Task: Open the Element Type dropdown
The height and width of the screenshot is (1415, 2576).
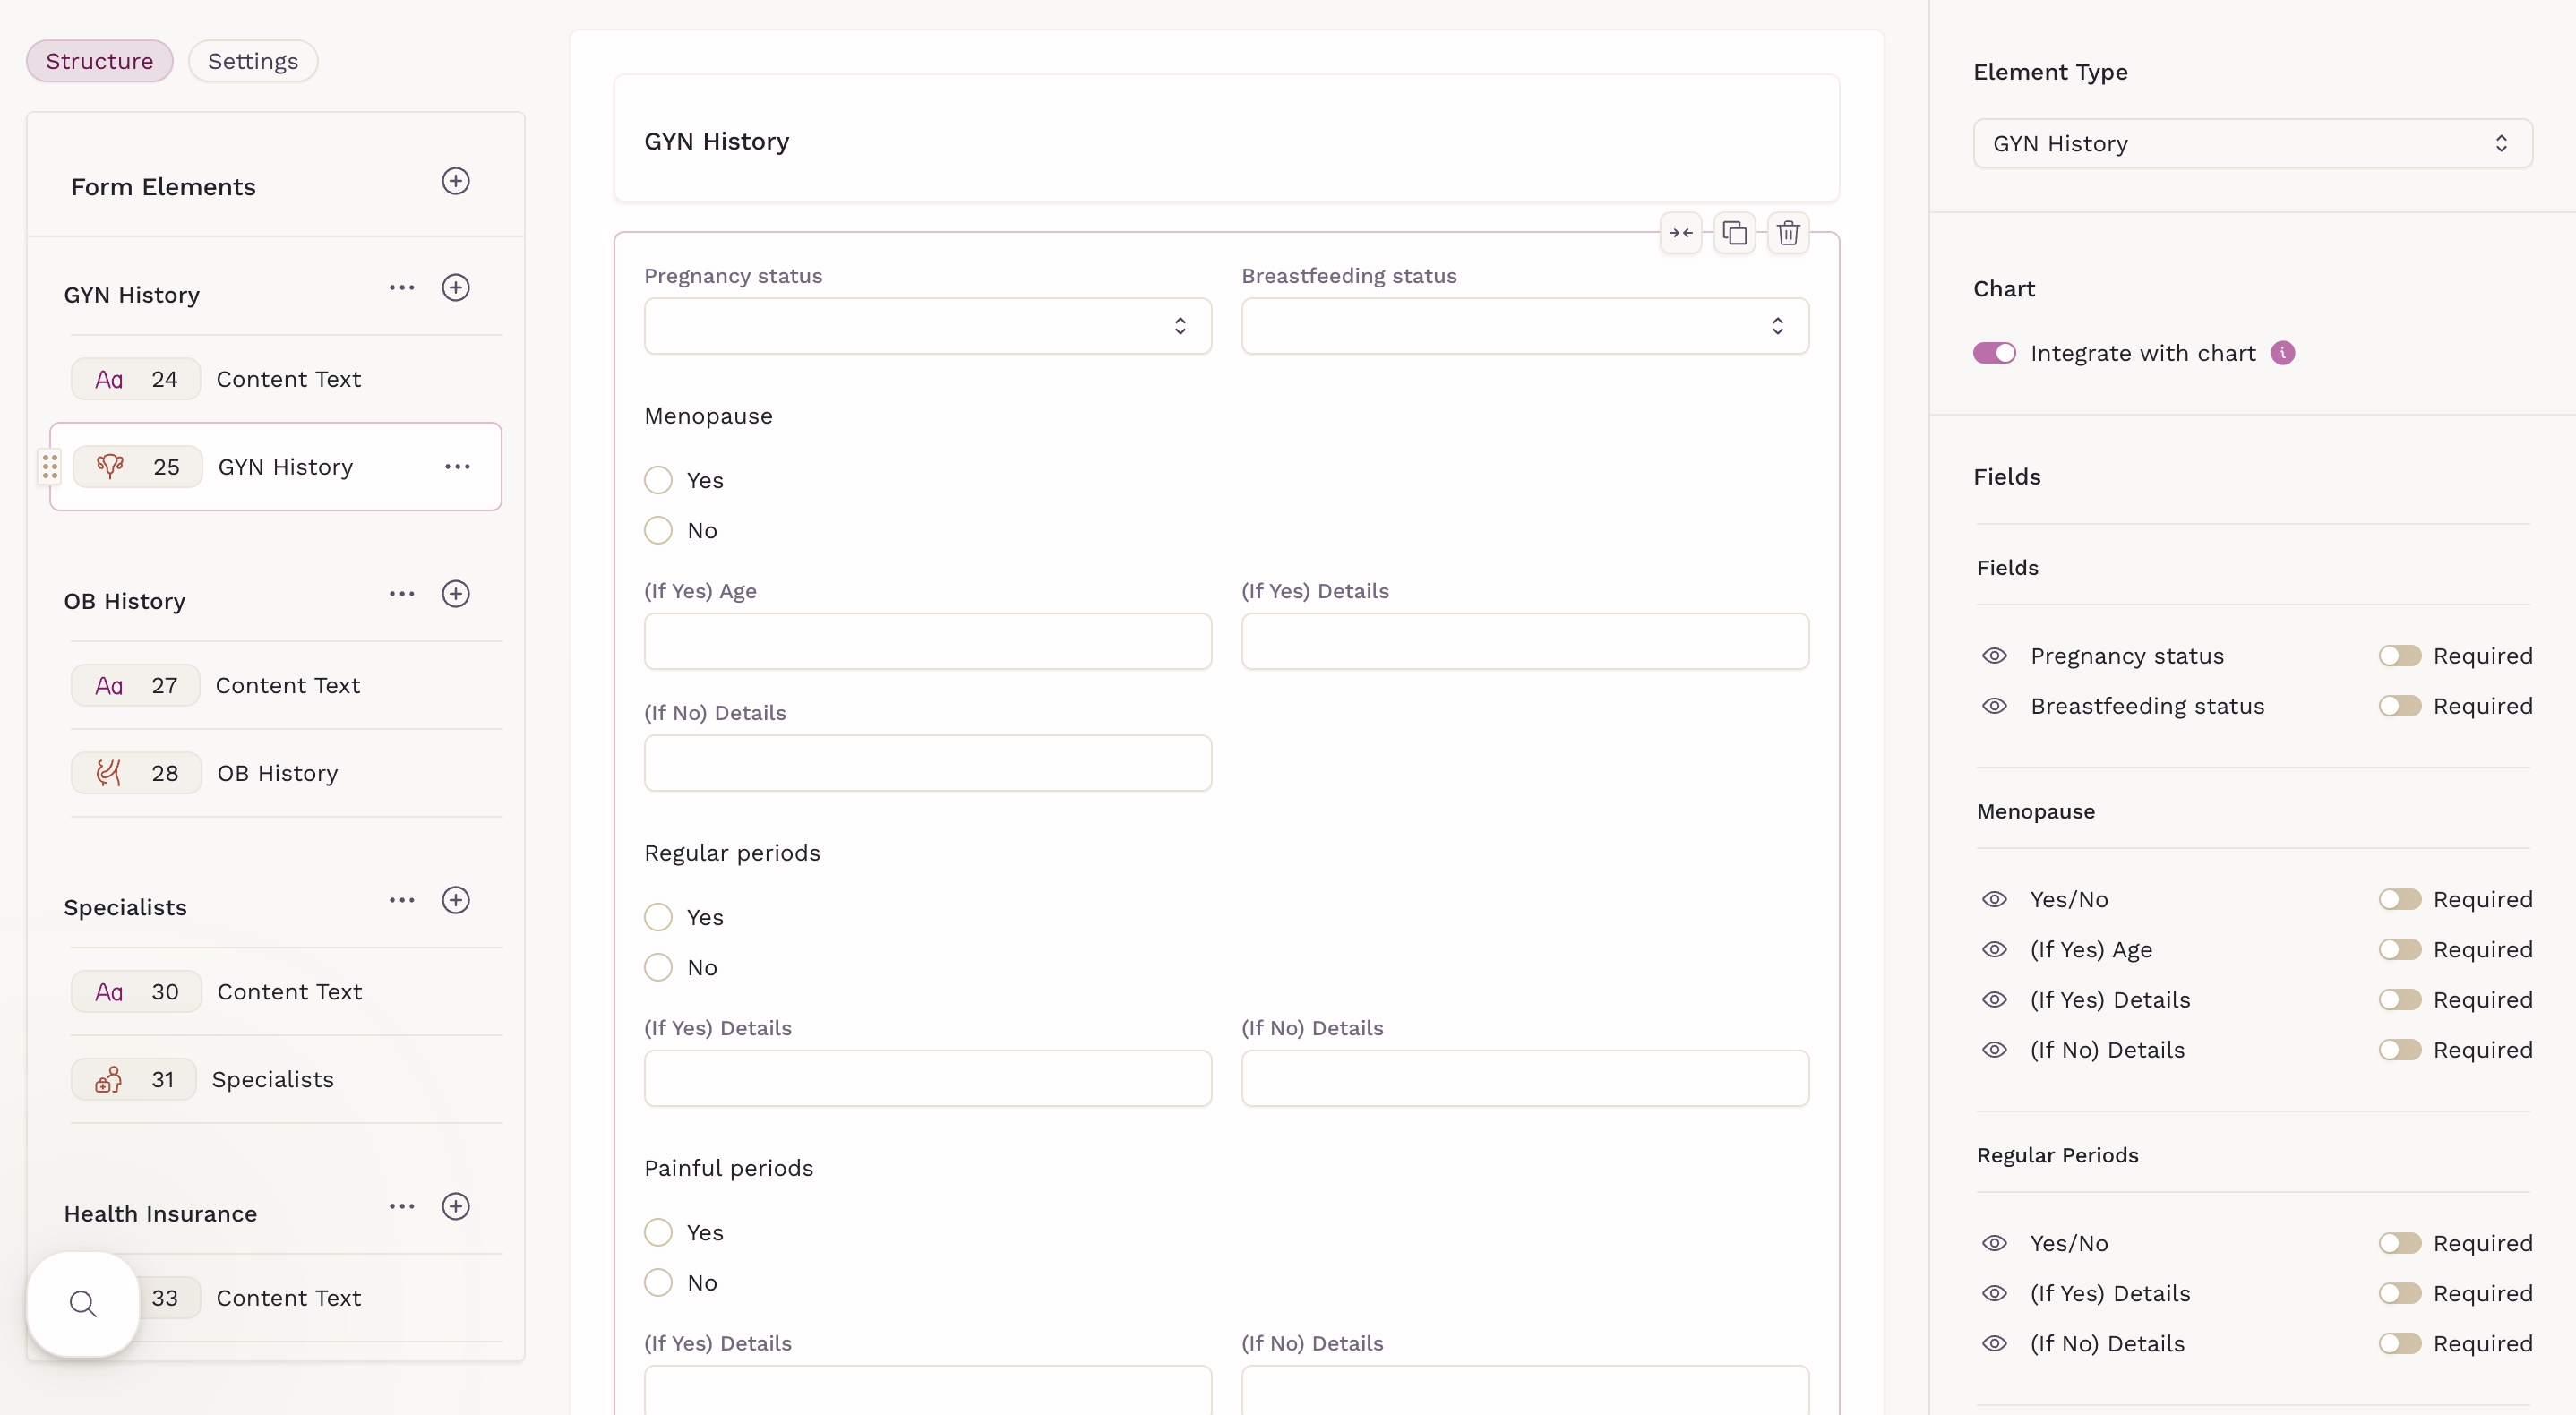Action: coord(2252,144)
